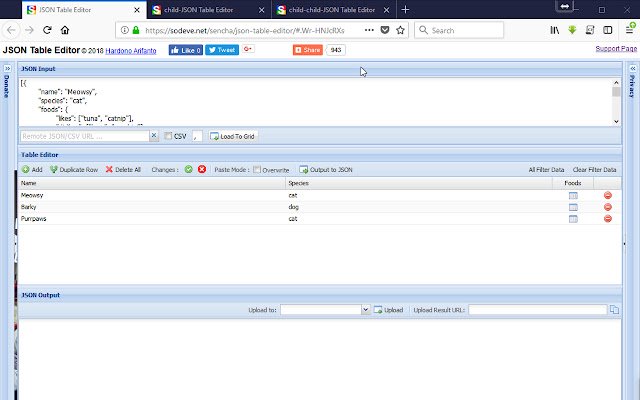Toggle the CSV checkbox
Viewport: 640px width, 400px height.
[168, 135]
